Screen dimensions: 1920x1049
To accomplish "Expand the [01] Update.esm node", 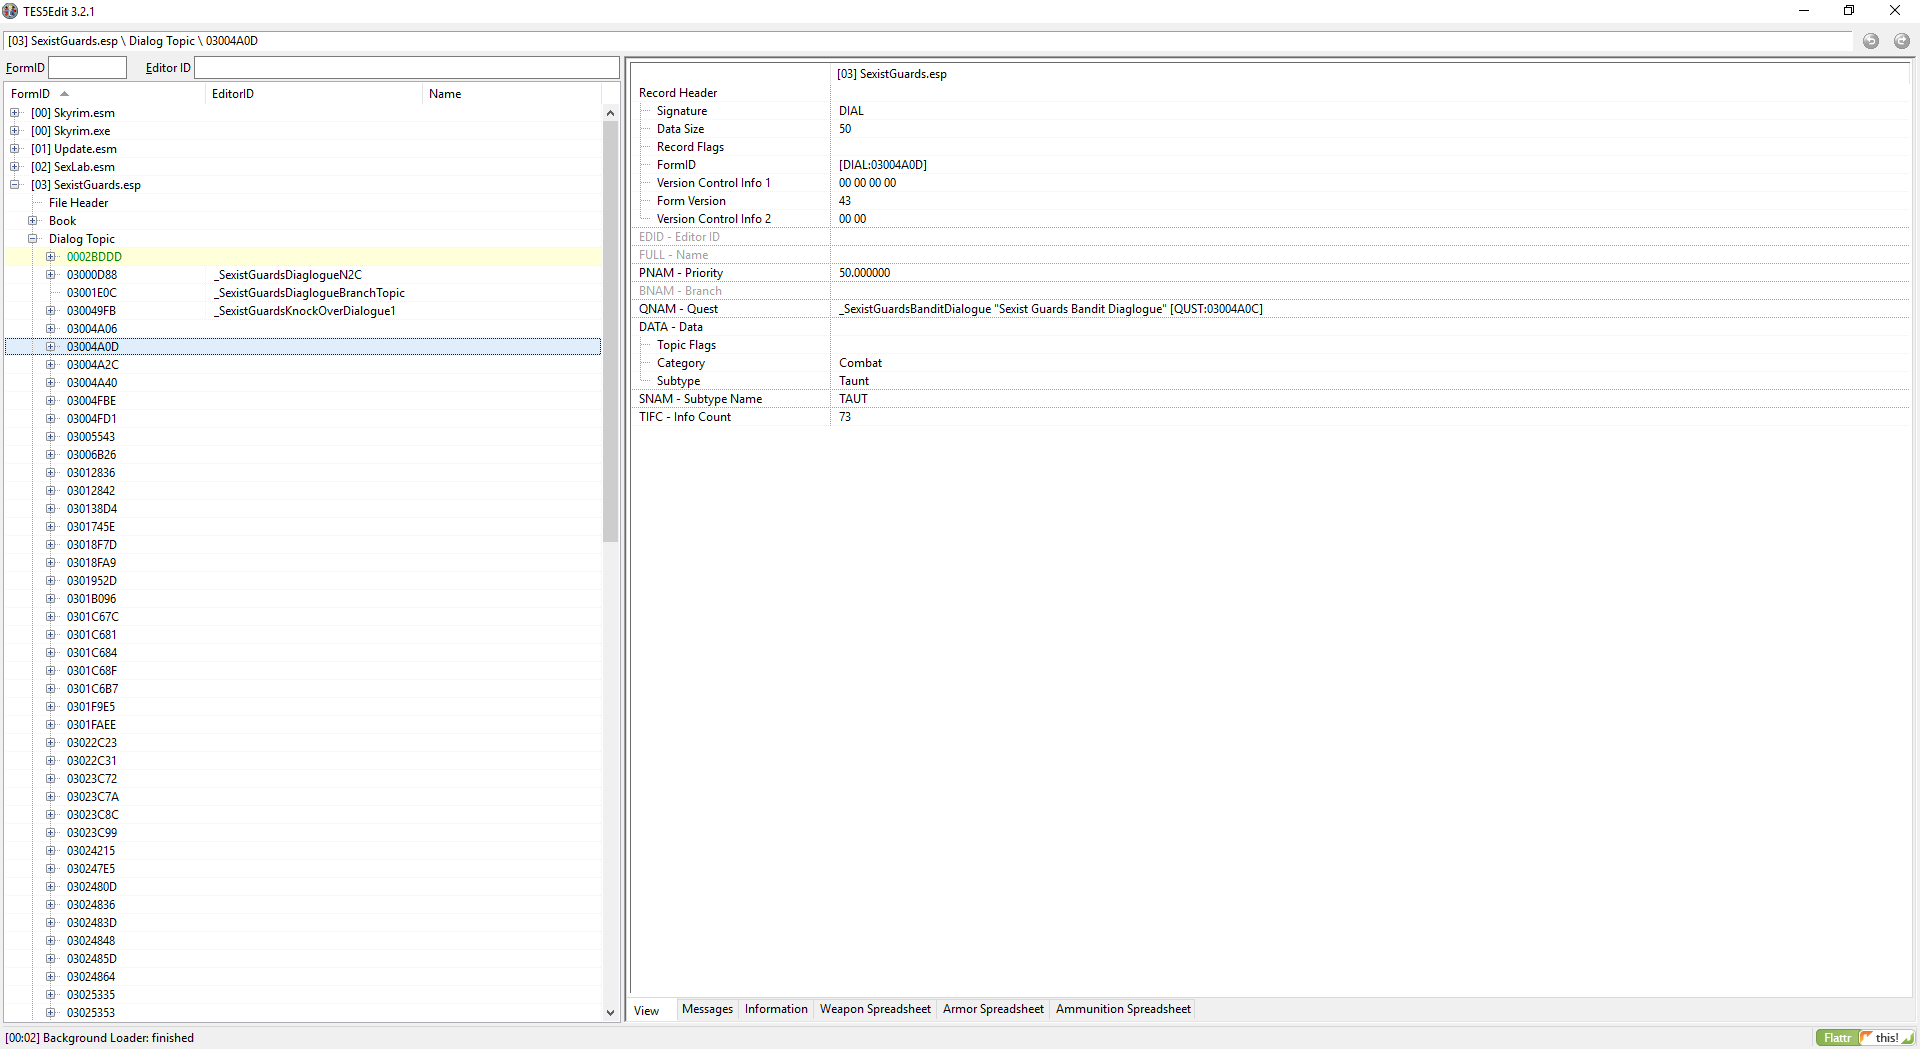I will coord(15,149).
